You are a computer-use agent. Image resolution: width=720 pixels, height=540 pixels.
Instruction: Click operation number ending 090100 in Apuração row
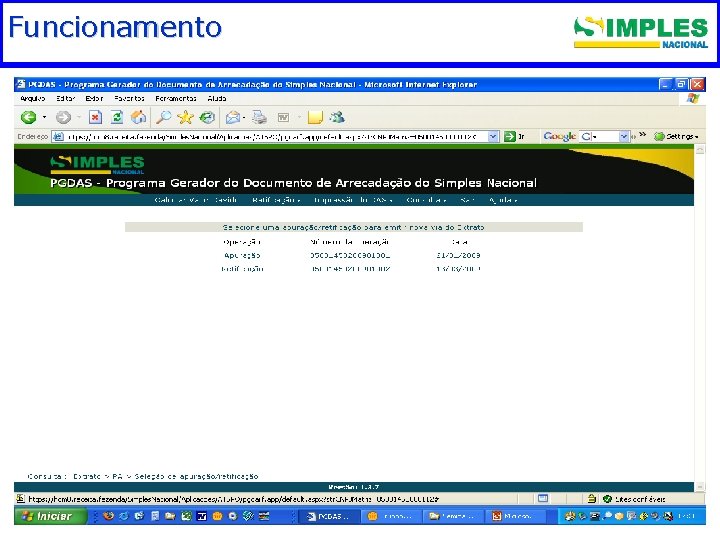[350, 255]
